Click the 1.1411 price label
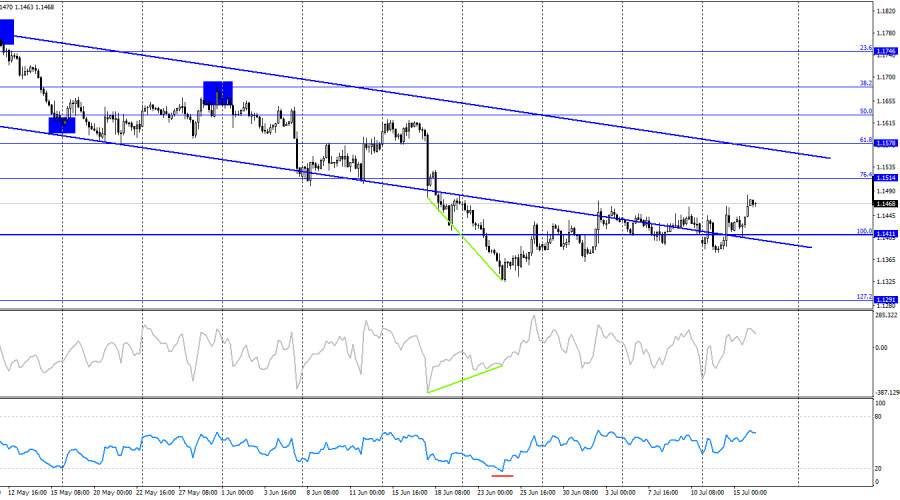Screen dimensions: 900x500 pos(885,234)
